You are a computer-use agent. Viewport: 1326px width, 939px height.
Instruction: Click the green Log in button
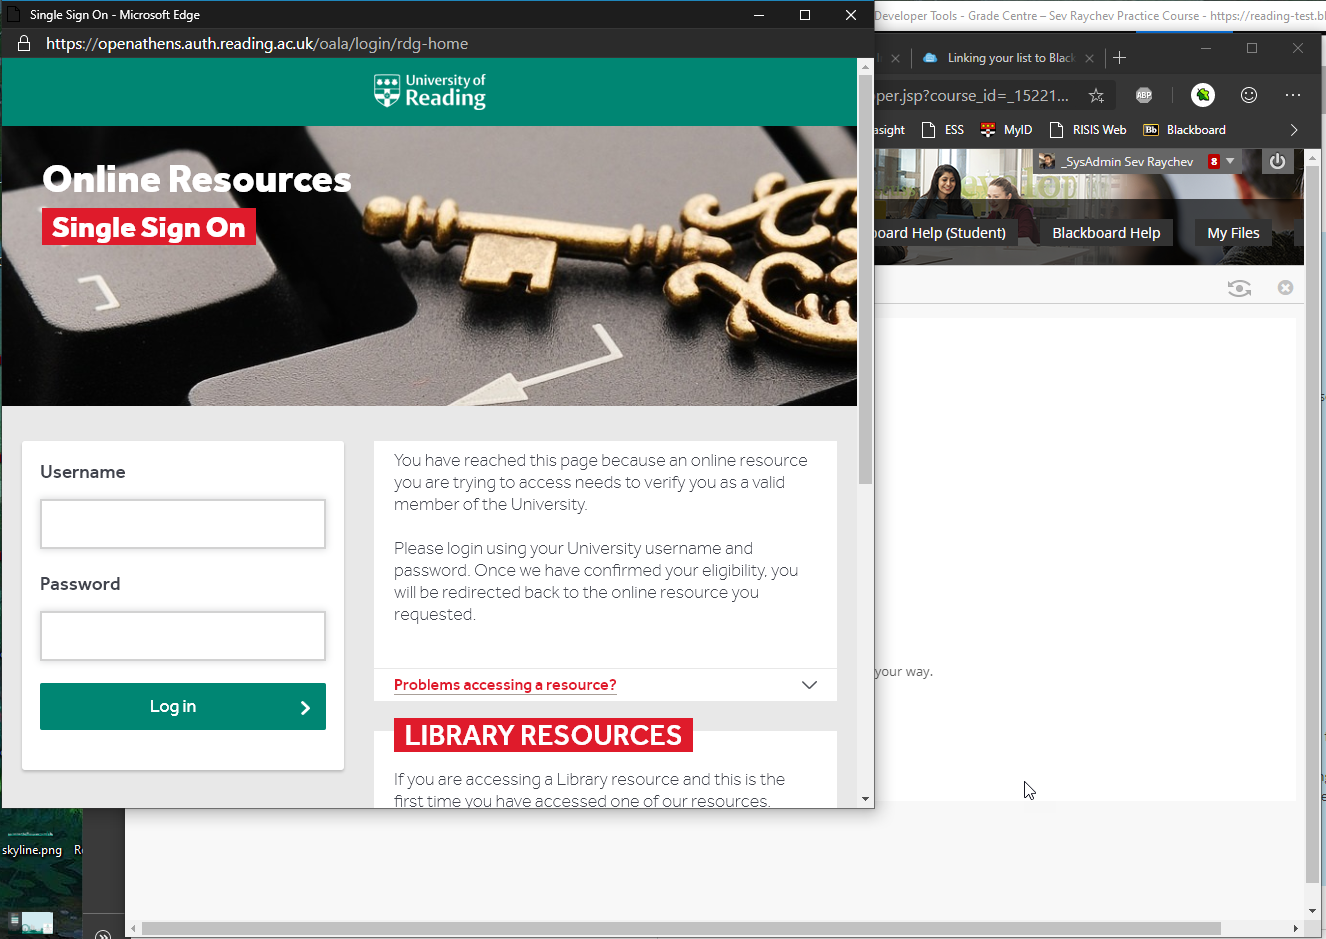coord(183,707)
